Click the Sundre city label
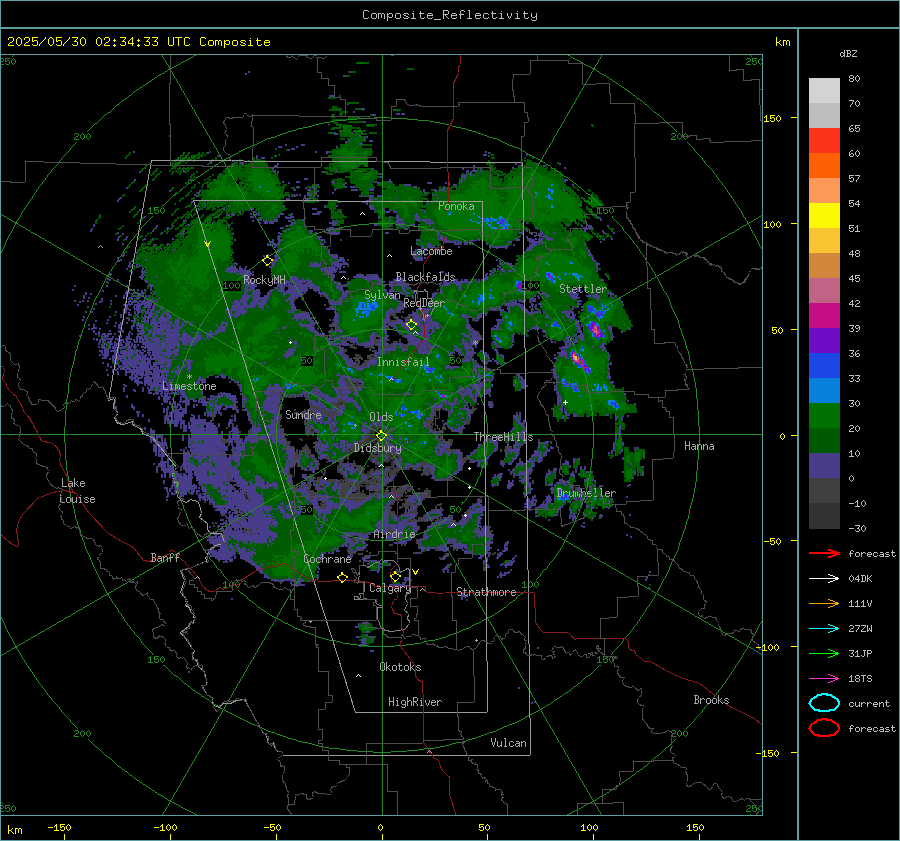The width and height of the screenshot is (900, 841). [x=303, y=414]
